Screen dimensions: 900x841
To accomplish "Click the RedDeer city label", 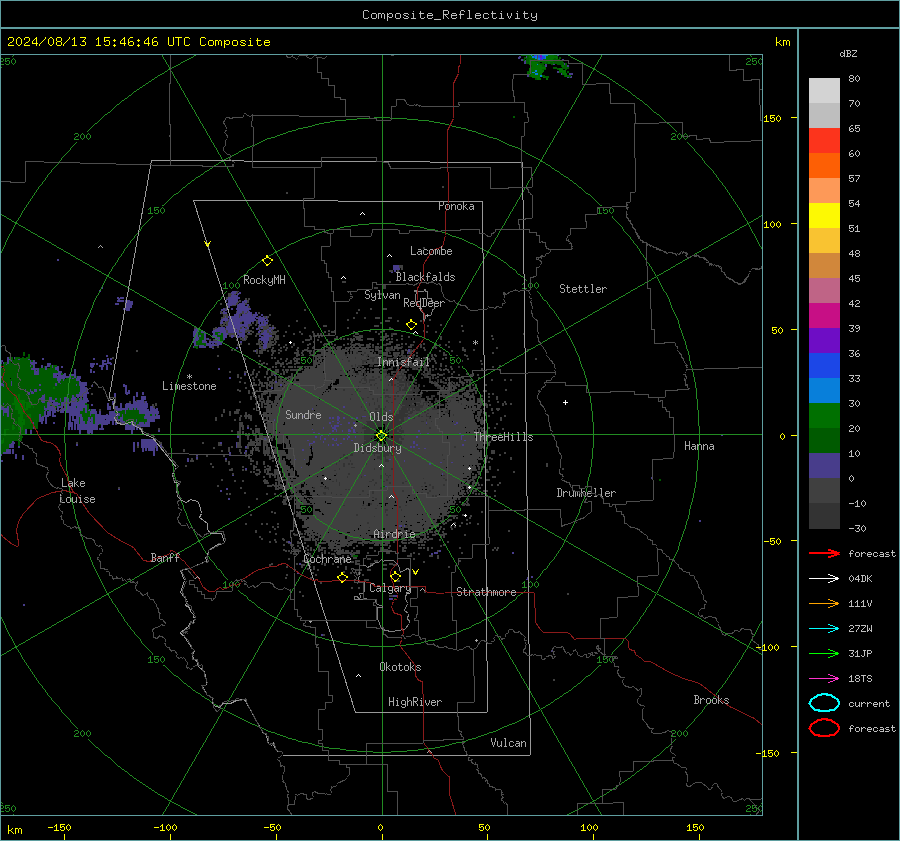I will 424,303.
